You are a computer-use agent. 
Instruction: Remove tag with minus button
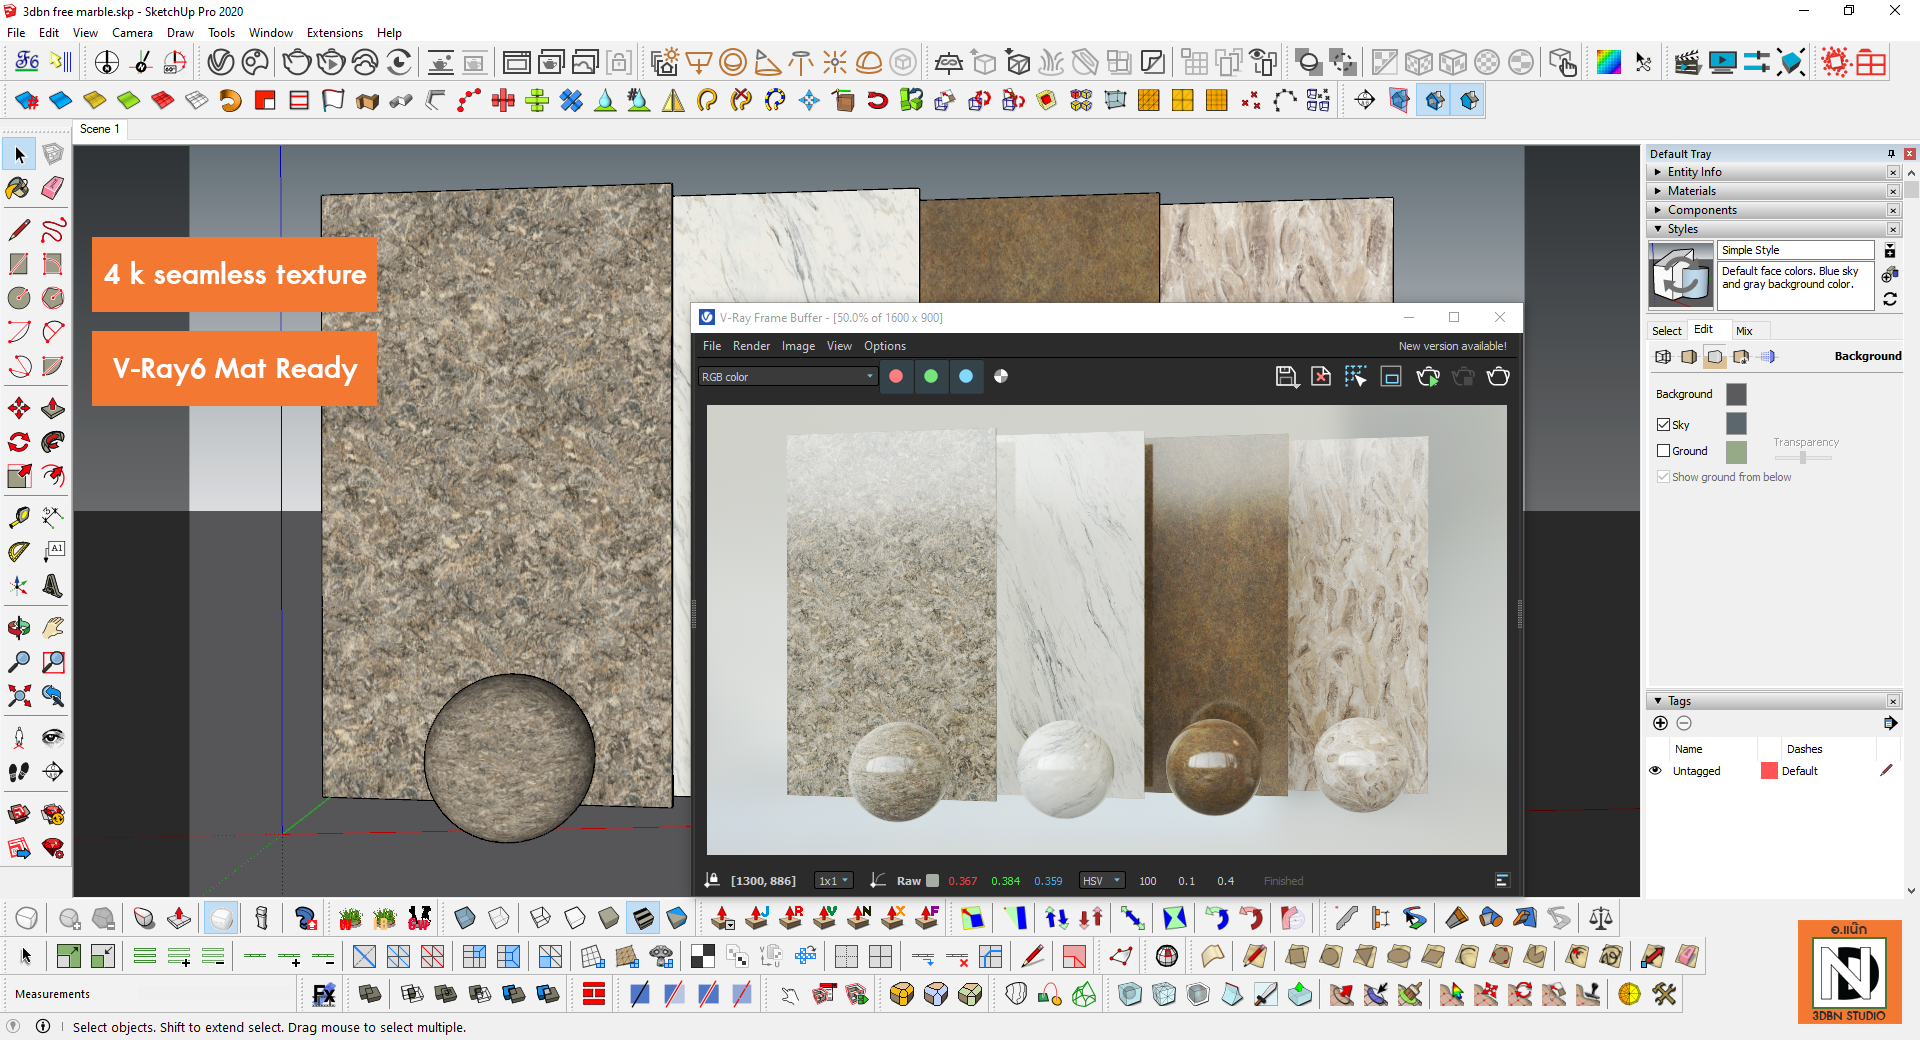tap(1684, 723)
